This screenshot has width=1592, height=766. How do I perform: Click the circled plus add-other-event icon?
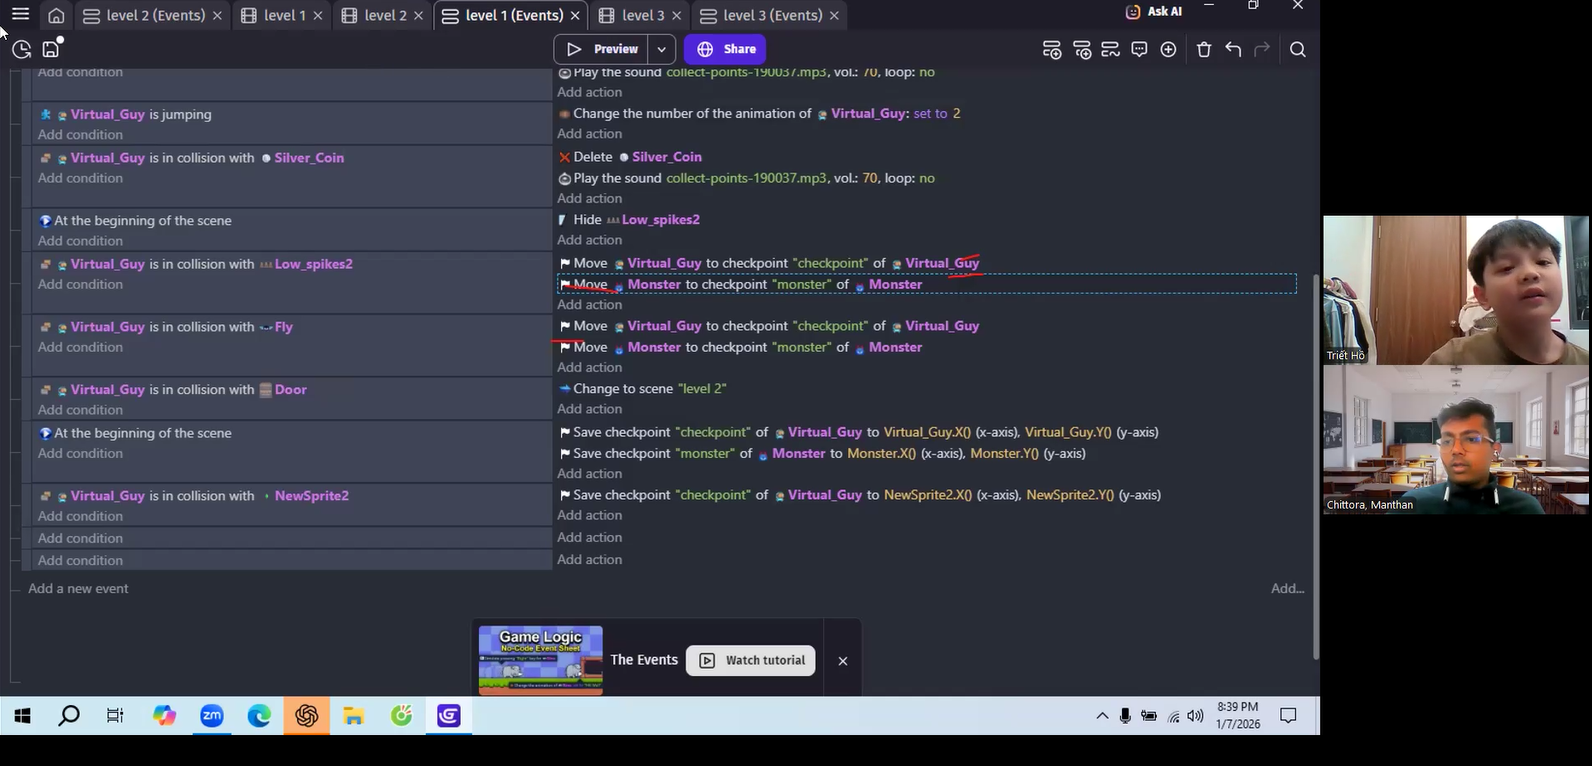[x=1168, y=50]
